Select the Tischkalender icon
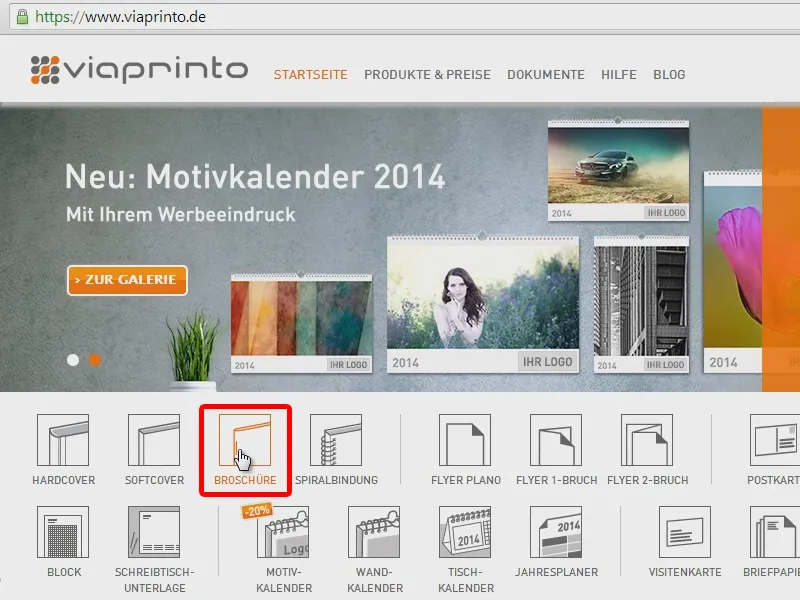The width and height of the screenshot is (800, 600). point(465,532)
